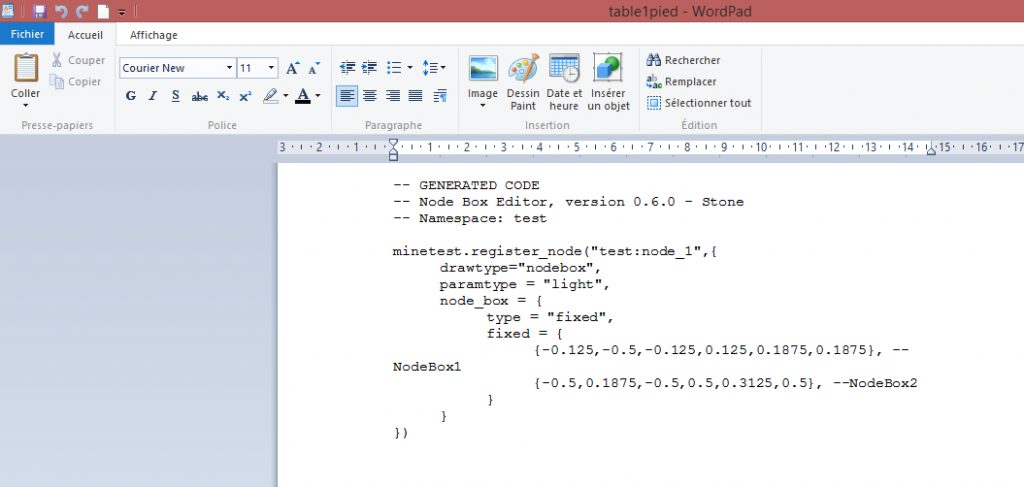The height and width of the screenshot is (487, 1024).
Task: Open the paragraph settings icon
Action: (440, 96)
